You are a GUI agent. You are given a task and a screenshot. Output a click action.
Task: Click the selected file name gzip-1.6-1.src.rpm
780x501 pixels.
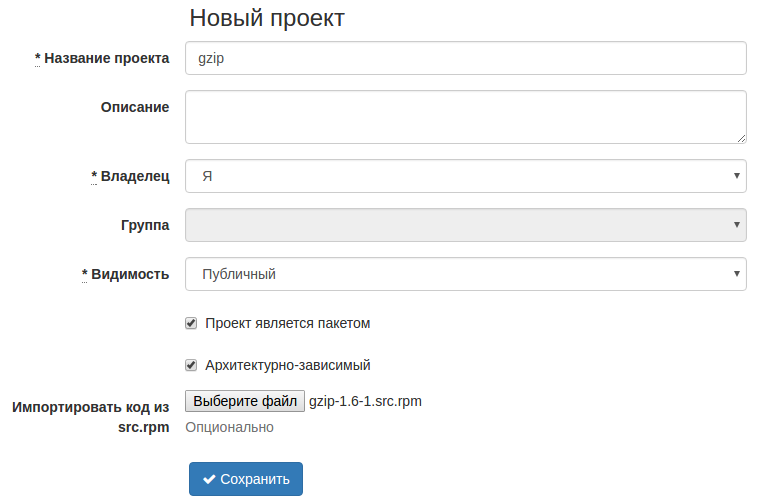click(x=365, y=401)
